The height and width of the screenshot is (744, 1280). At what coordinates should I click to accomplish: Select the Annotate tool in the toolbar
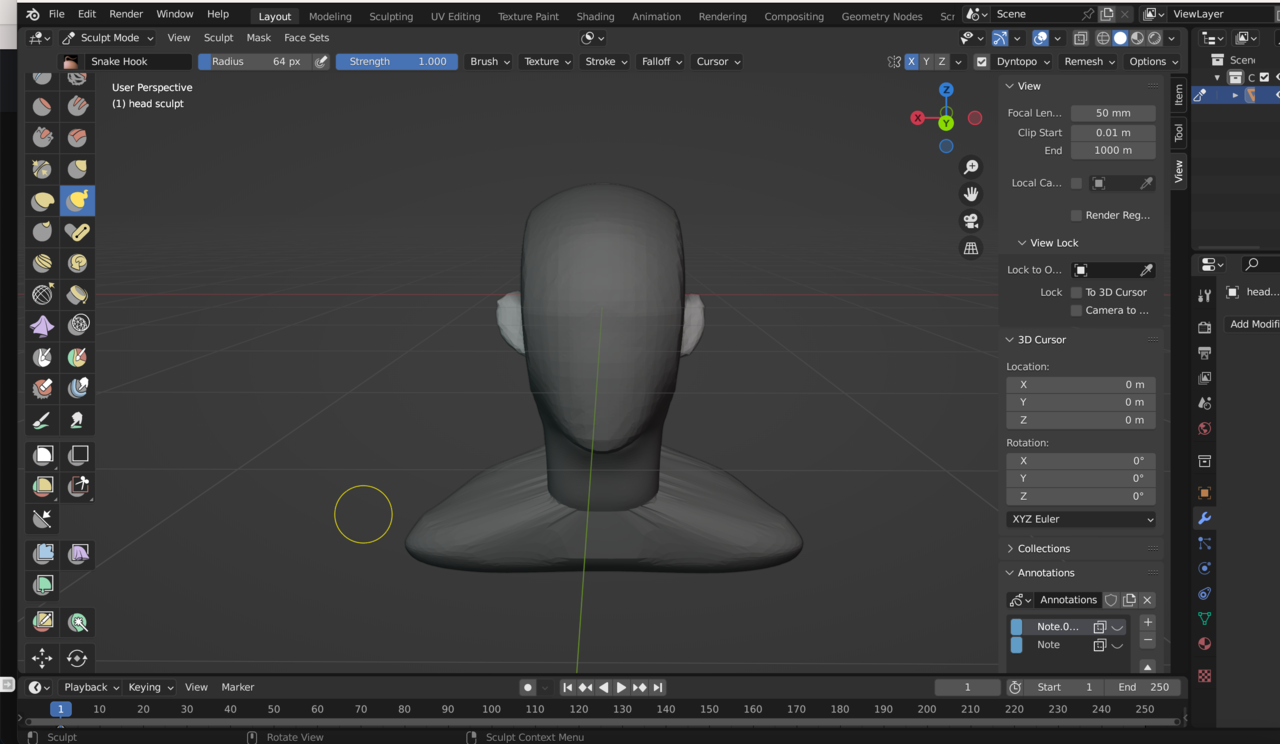42,421
